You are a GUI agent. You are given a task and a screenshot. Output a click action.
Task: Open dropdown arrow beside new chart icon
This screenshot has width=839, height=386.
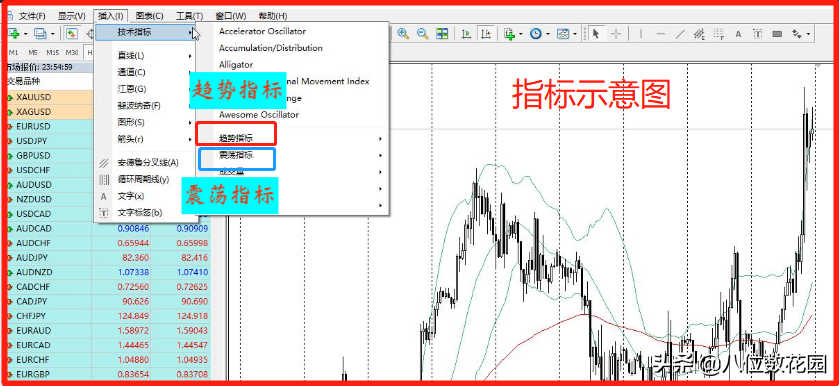point(25,34)
